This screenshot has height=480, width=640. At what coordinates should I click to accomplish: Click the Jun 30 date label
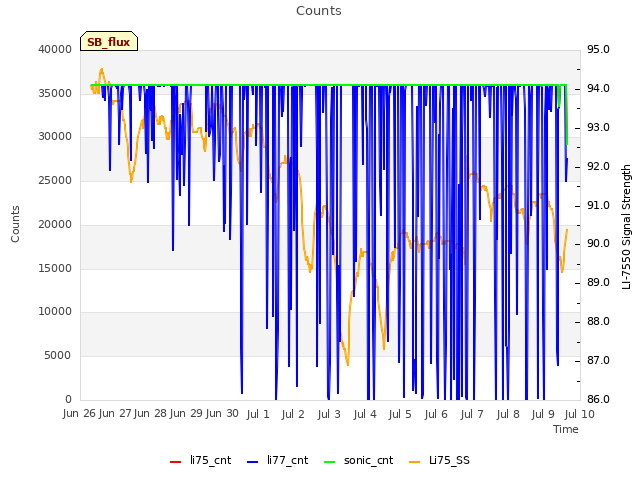coord(222,413)
